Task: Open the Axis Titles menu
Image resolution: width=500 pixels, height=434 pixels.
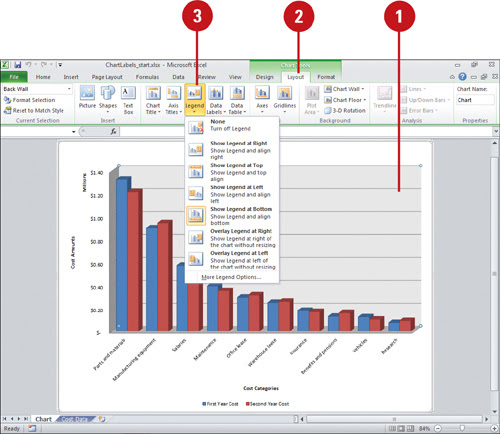Action: pos(173,100)
